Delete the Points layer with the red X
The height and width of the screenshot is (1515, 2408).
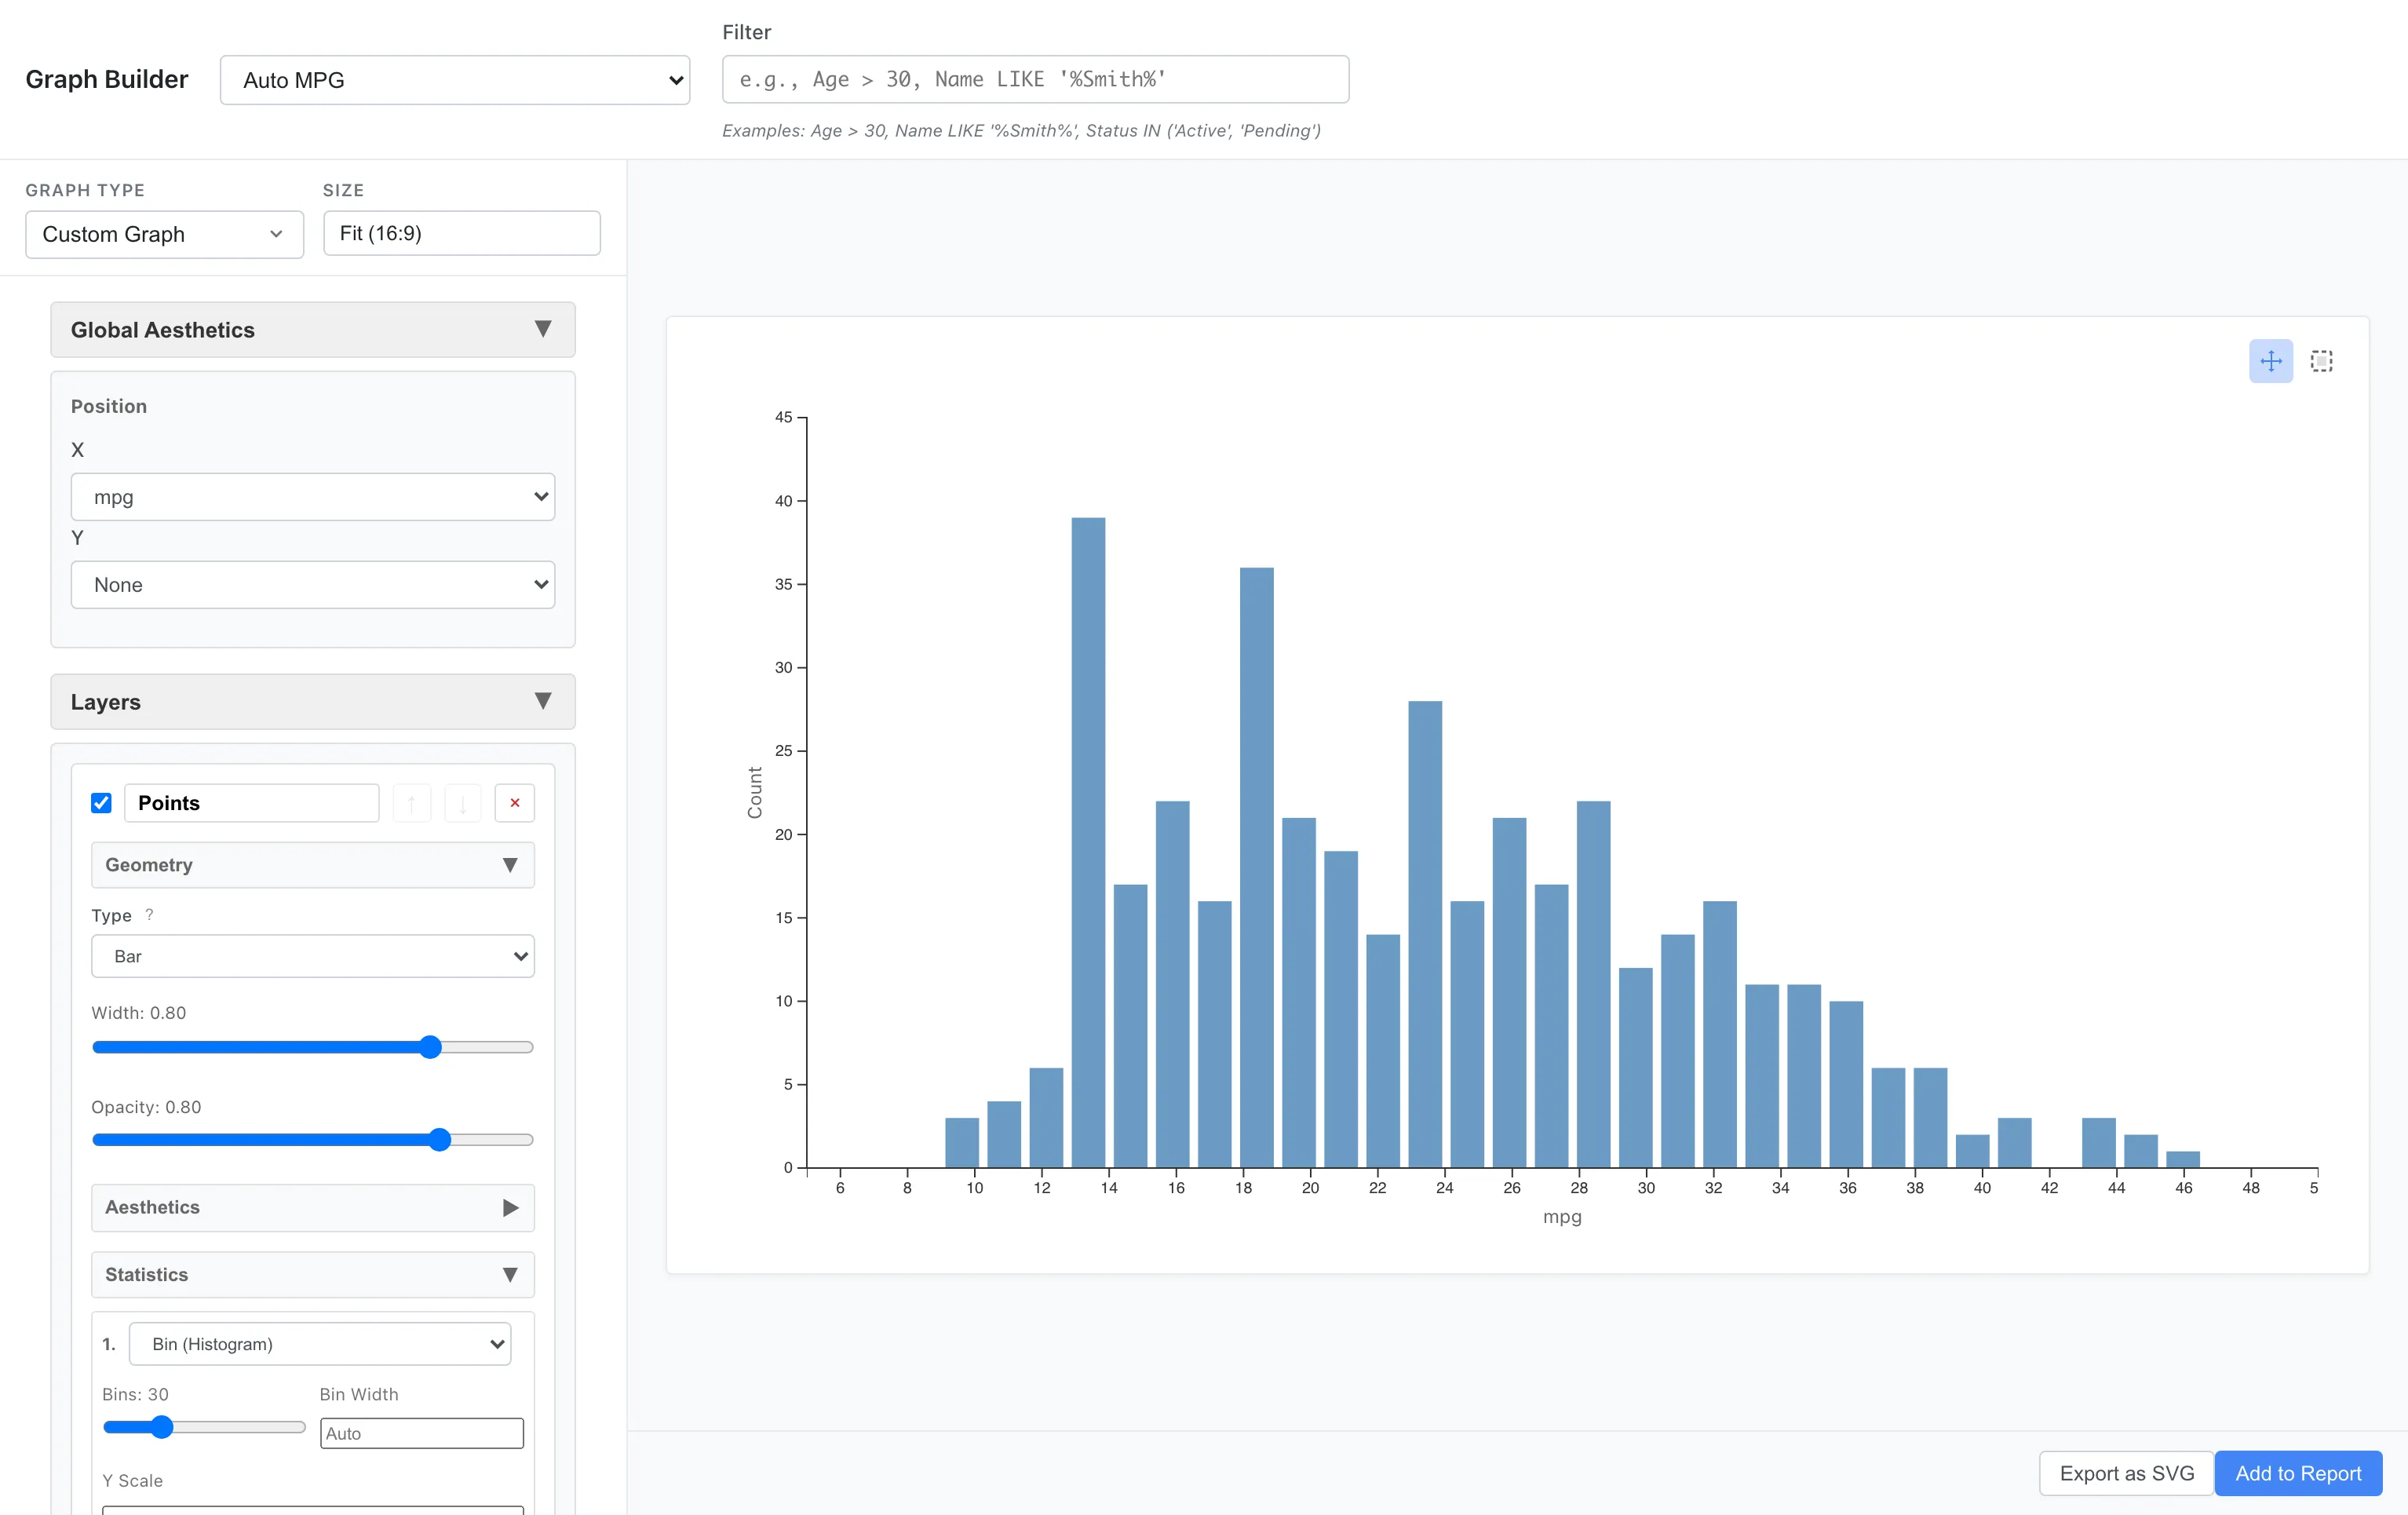(x=514, y=802)
